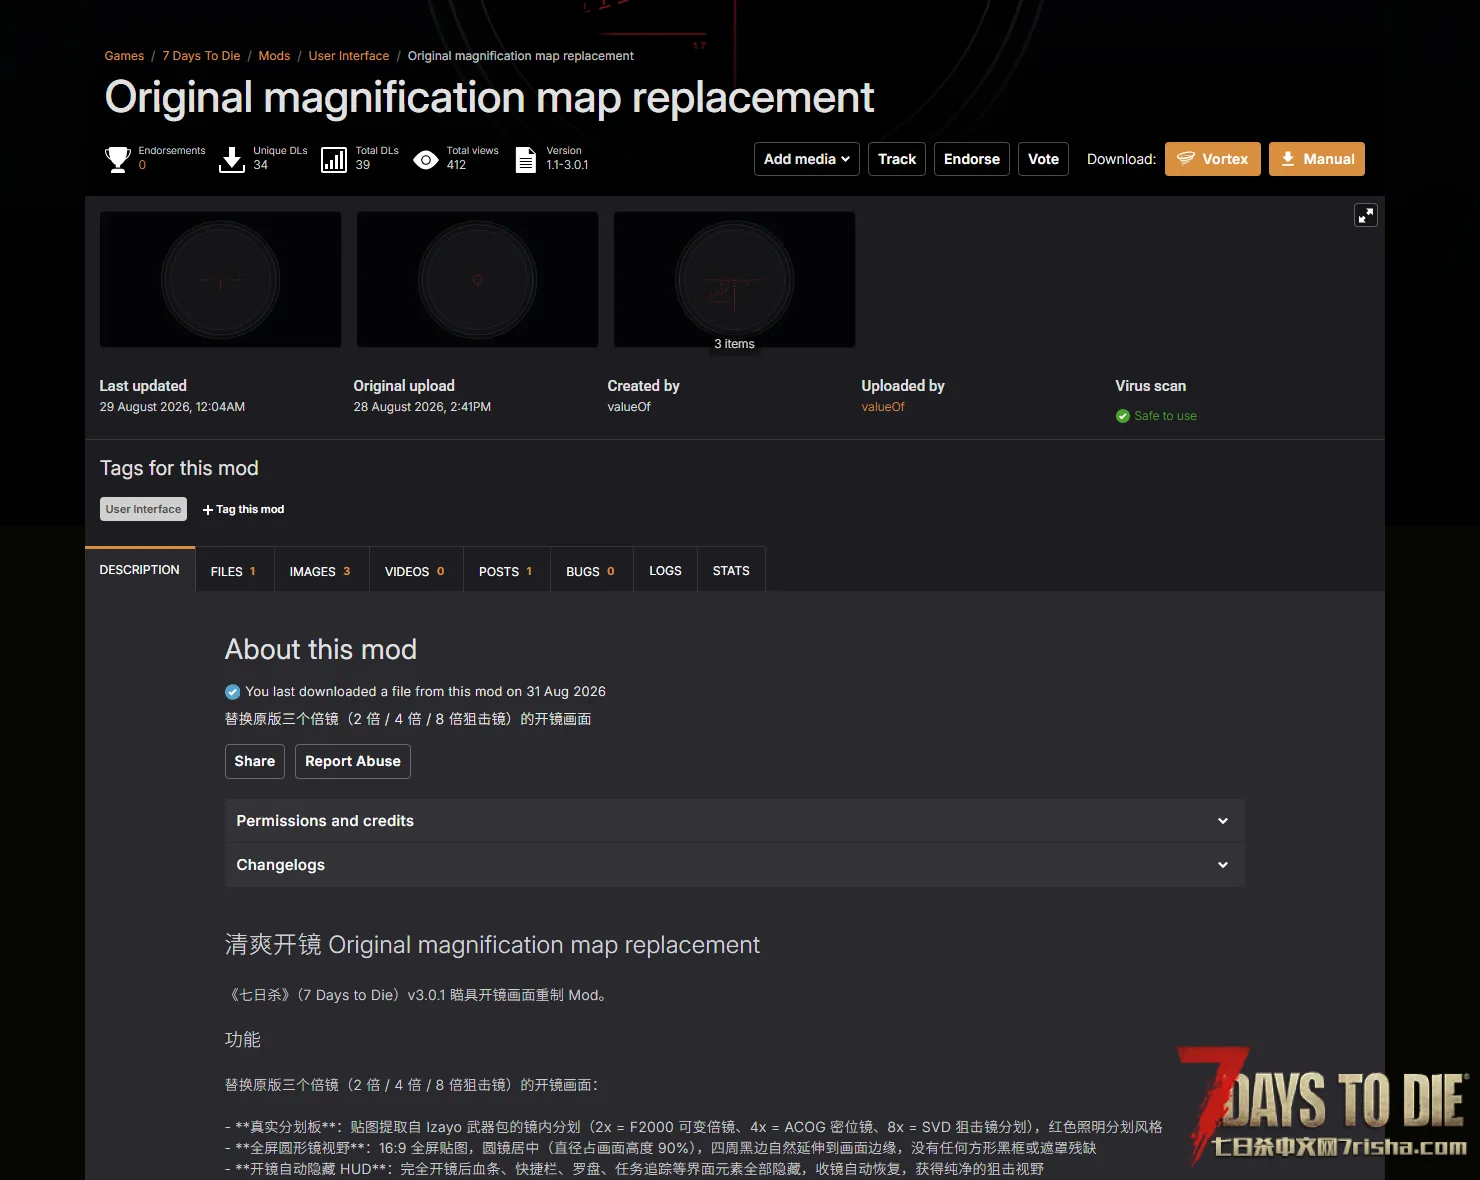The width and height of the screenshot is (1480, 1180).
Task: Open the Videos tab
Action: tap(415, 571)
